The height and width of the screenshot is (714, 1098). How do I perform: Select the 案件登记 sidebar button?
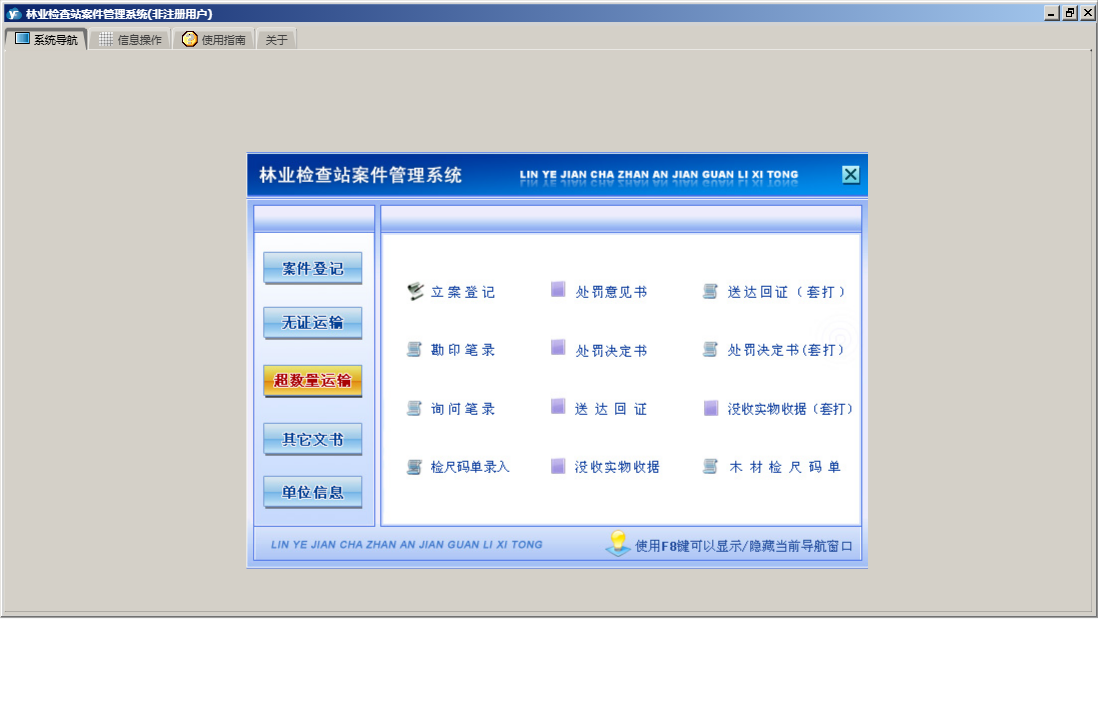[x=312, y=268]
